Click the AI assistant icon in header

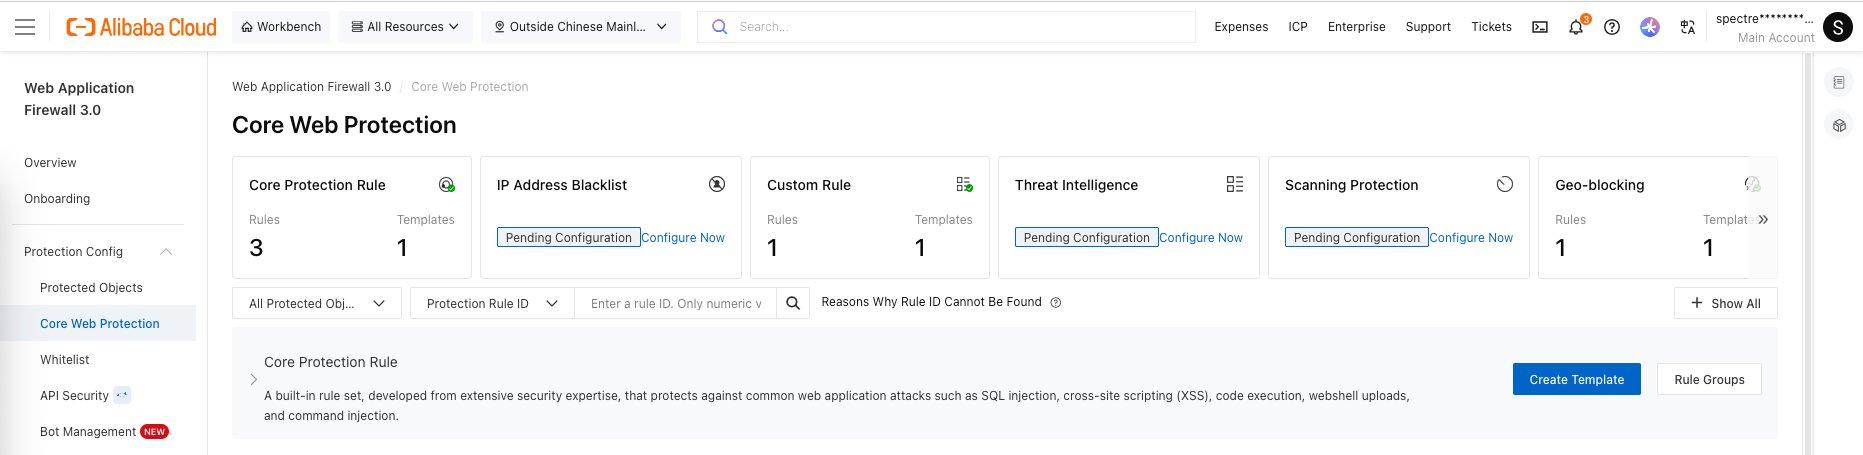tap(1650, 27)
